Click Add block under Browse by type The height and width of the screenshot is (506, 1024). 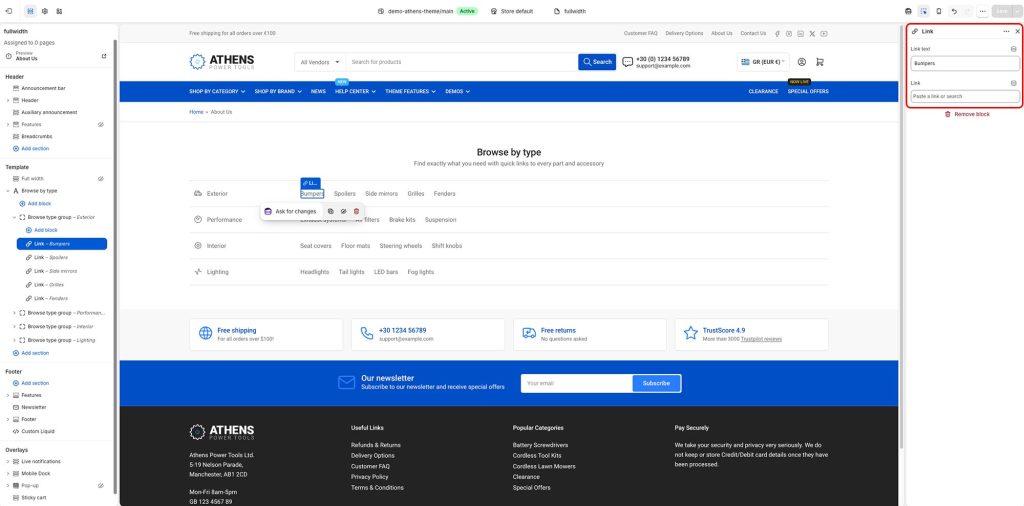(36, 204)
